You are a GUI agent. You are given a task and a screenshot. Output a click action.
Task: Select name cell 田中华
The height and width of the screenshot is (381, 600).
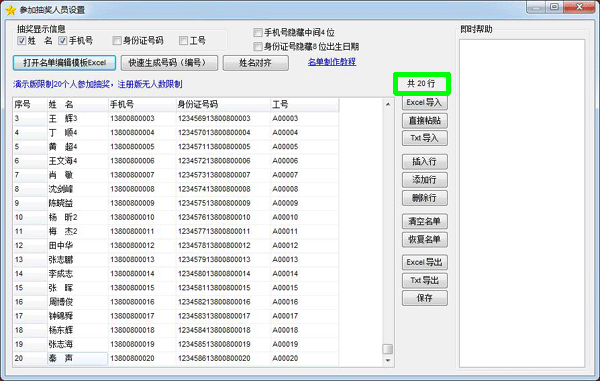[x=77, y=246]
